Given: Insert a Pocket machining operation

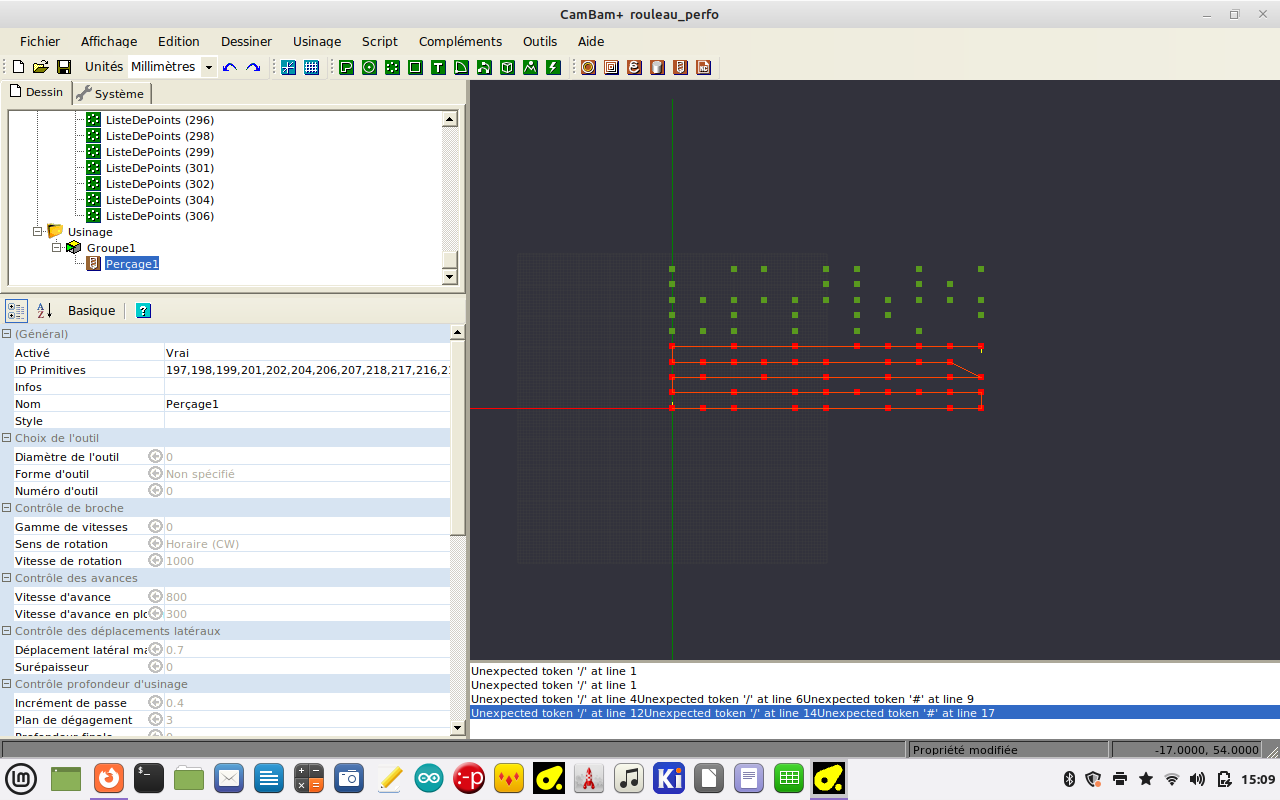Looking at the screenshot, I should click(x=611, y=67).
